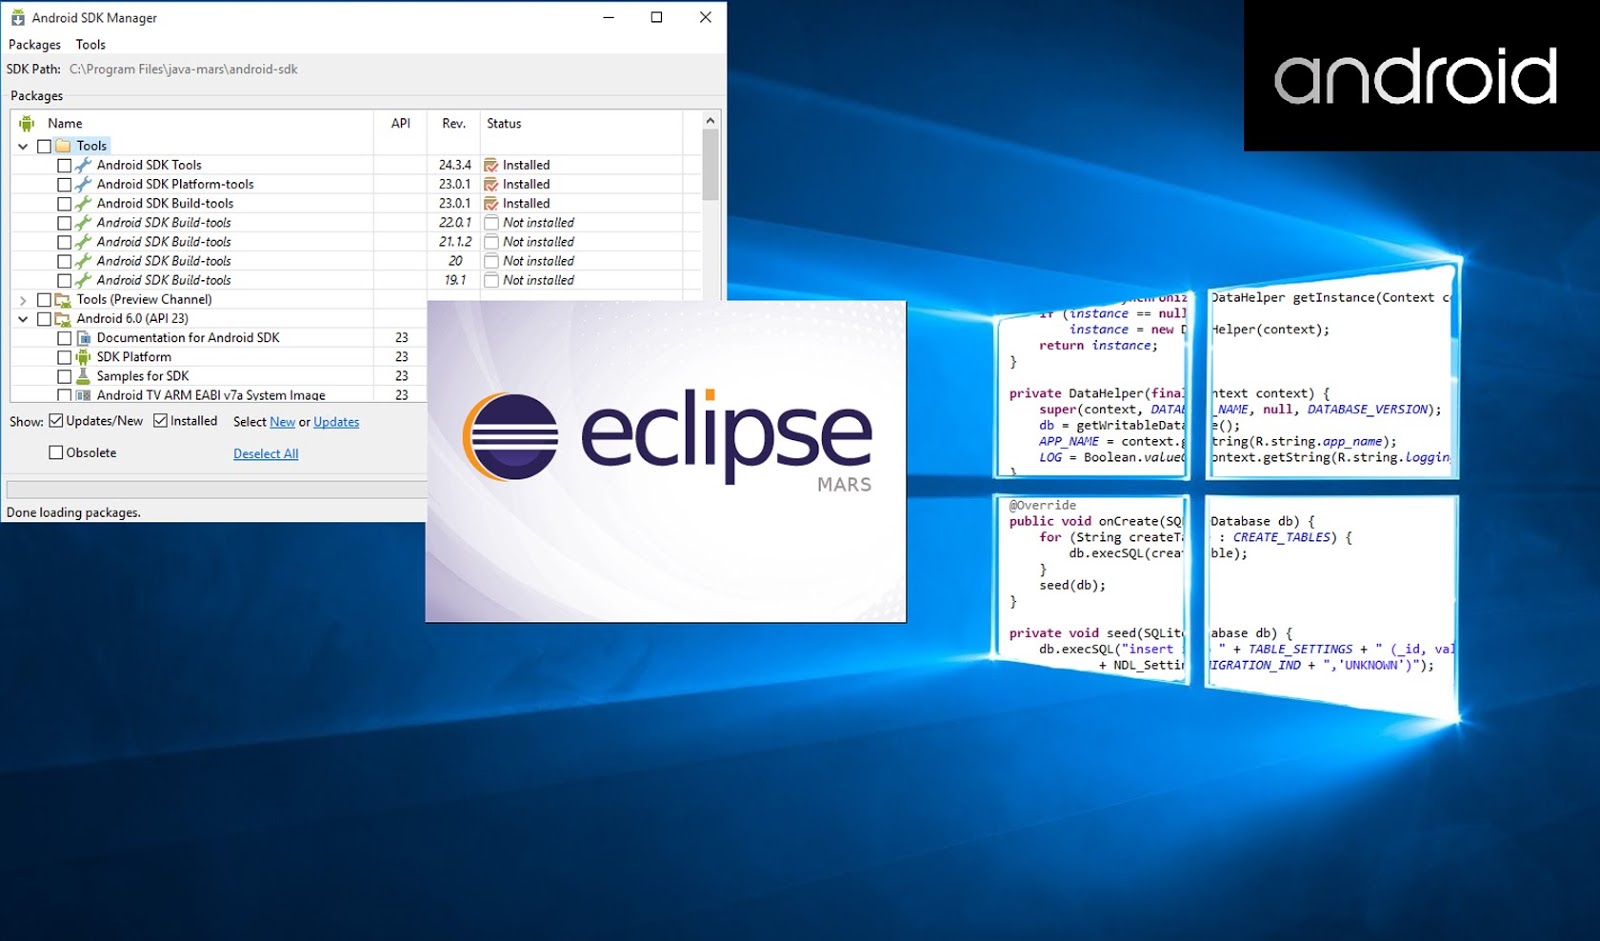Click the Android SDK Manager title bar icon
This screenshot has height=941, width=1600.
point(17,17)
